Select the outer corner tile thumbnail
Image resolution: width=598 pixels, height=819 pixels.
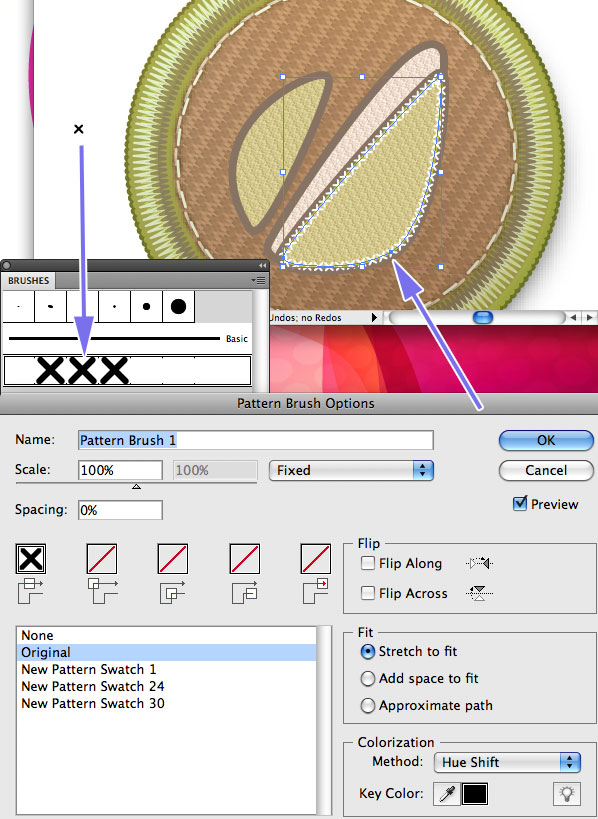point(102,558)
